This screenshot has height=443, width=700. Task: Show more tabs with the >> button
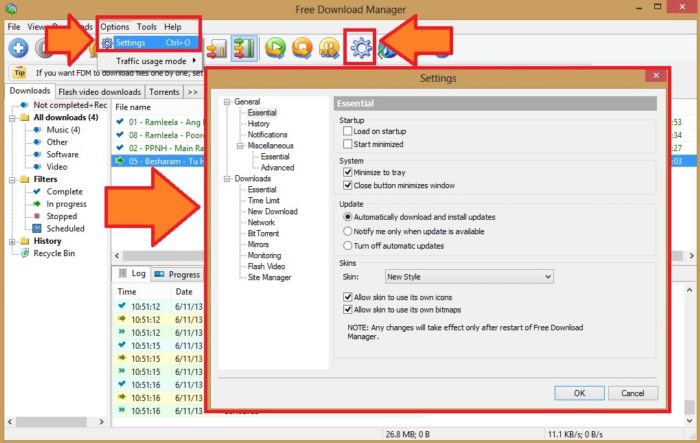192,92
